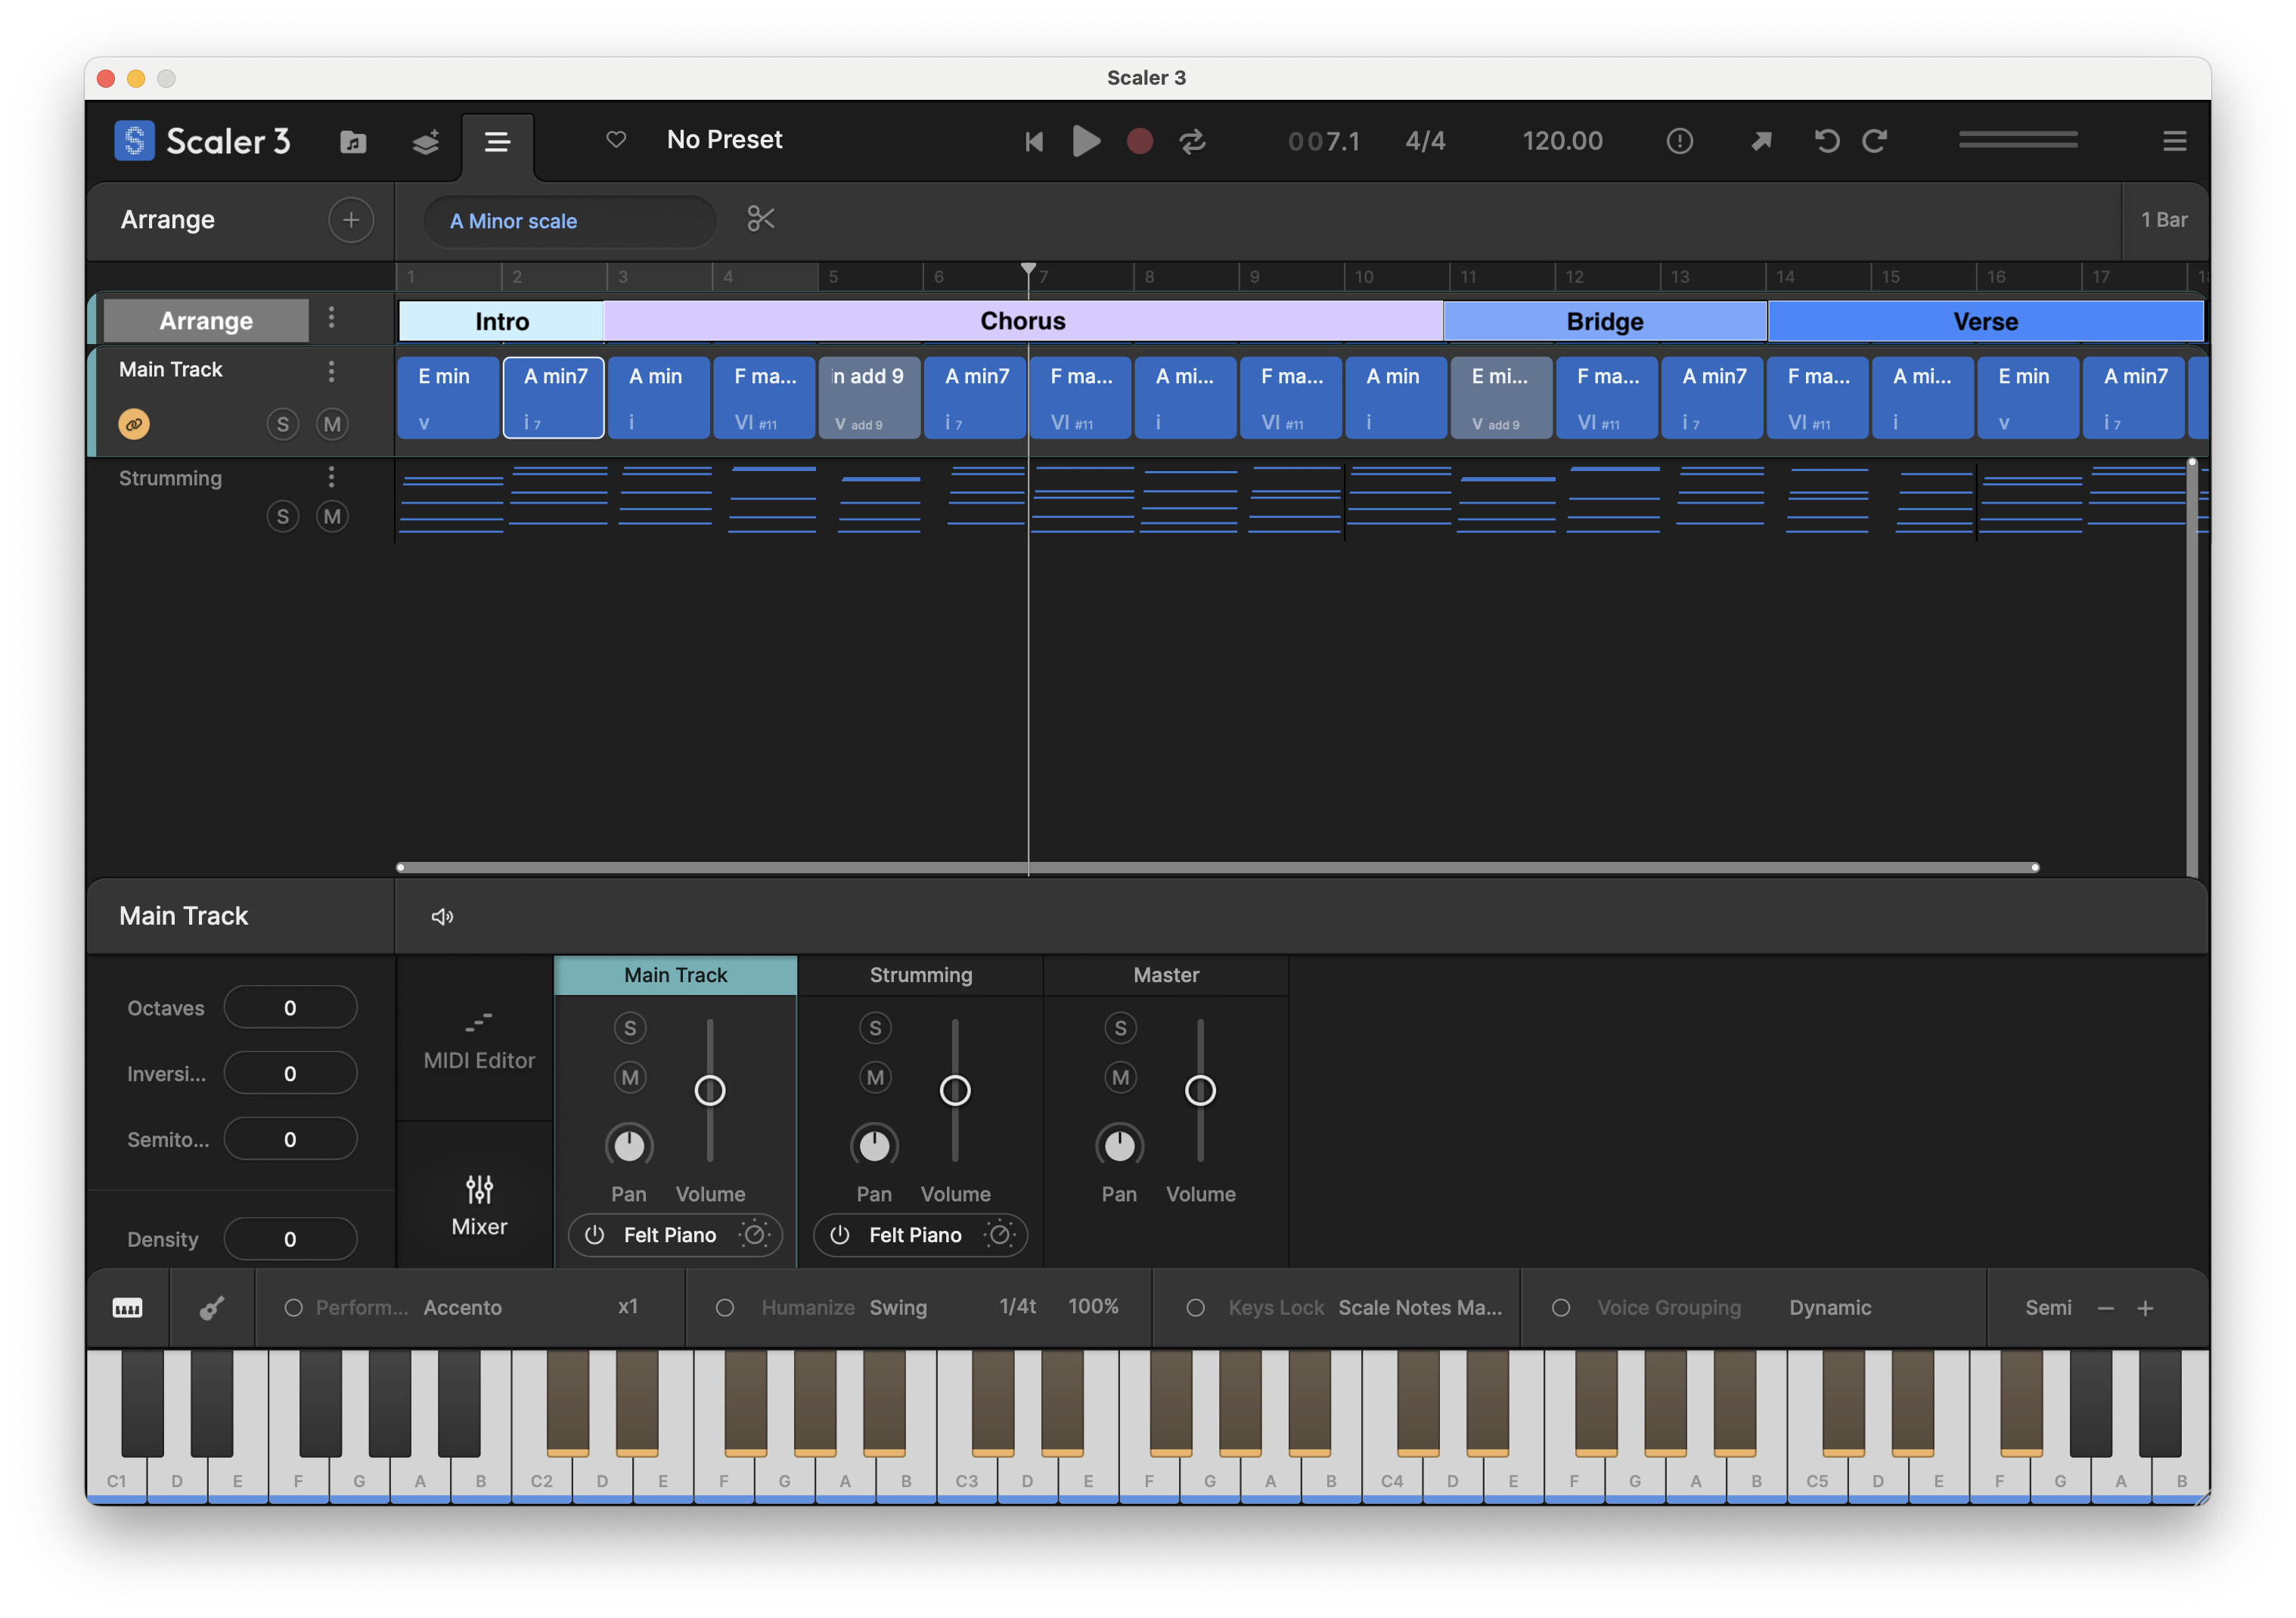Change the 4/4 time signature
The image size is (2296, 1618).
coord(1425,141)
